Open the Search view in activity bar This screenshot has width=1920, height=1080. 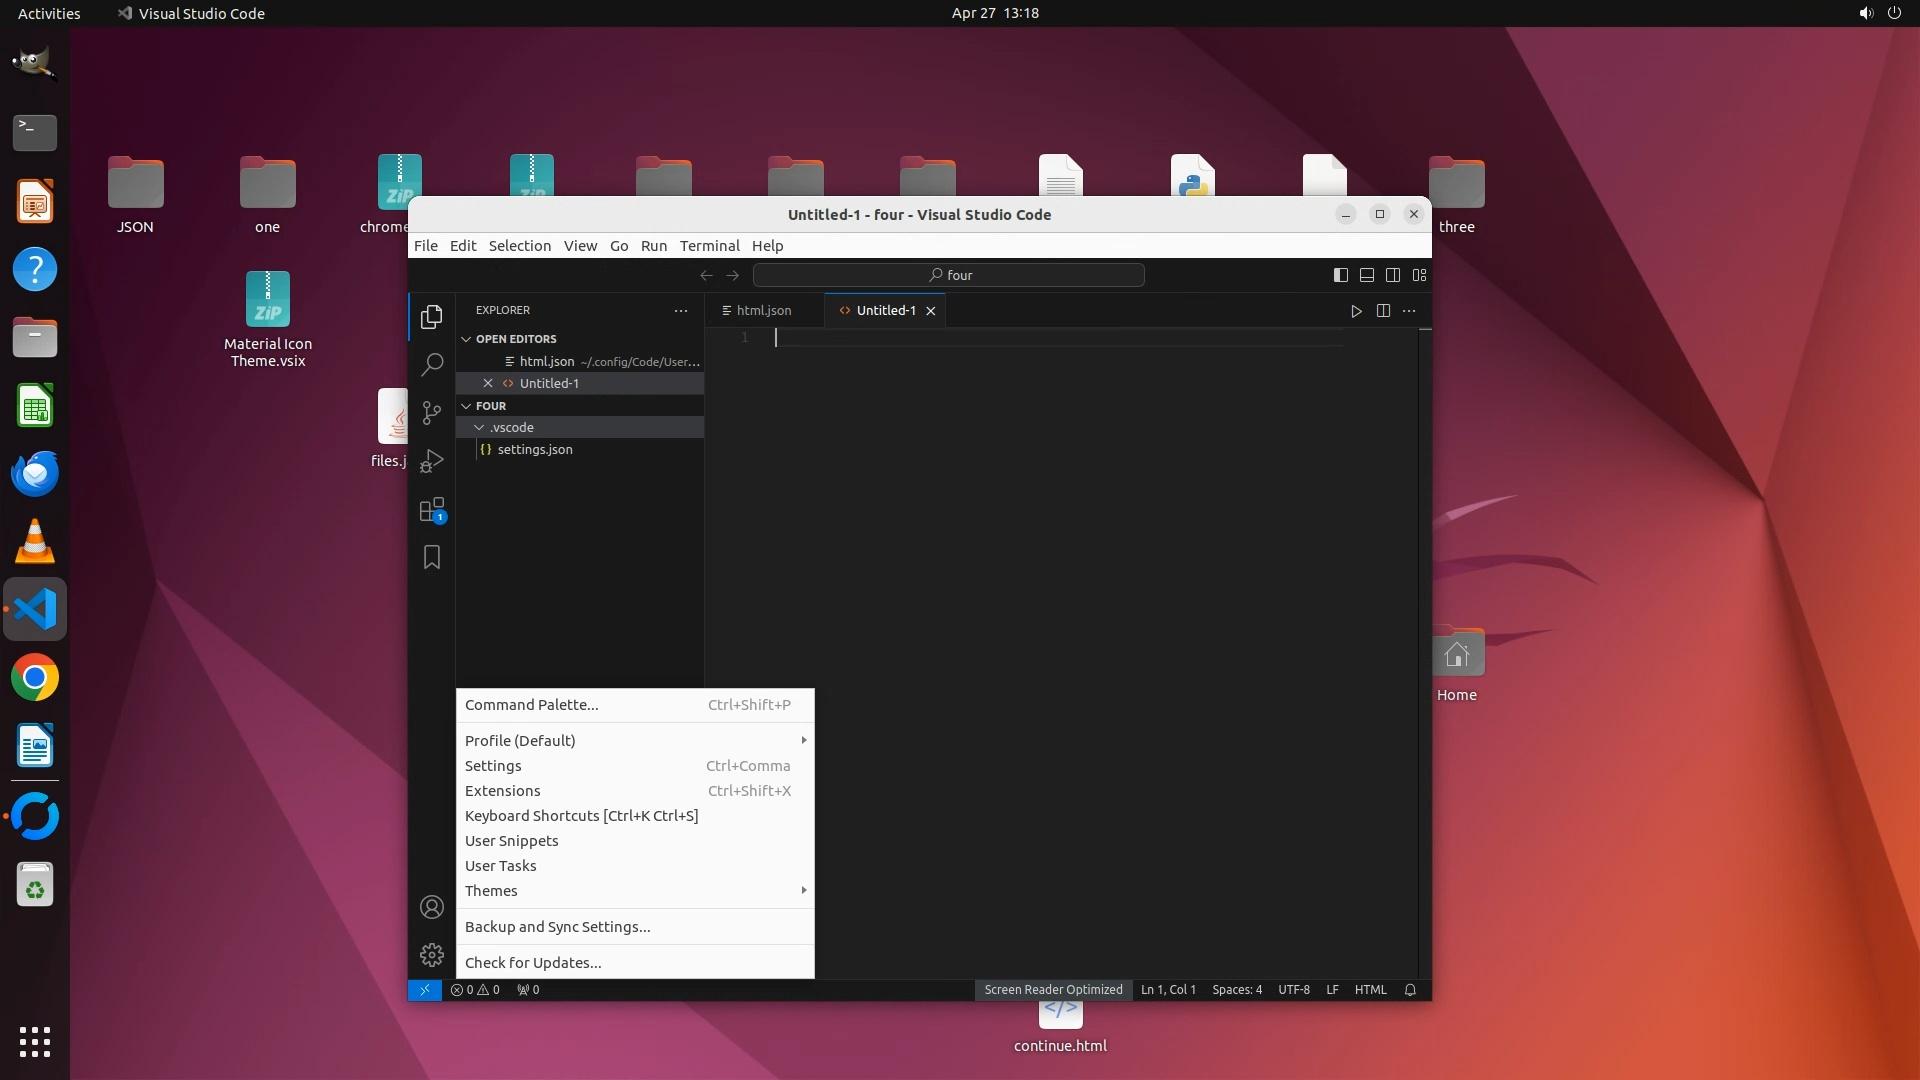431,365
